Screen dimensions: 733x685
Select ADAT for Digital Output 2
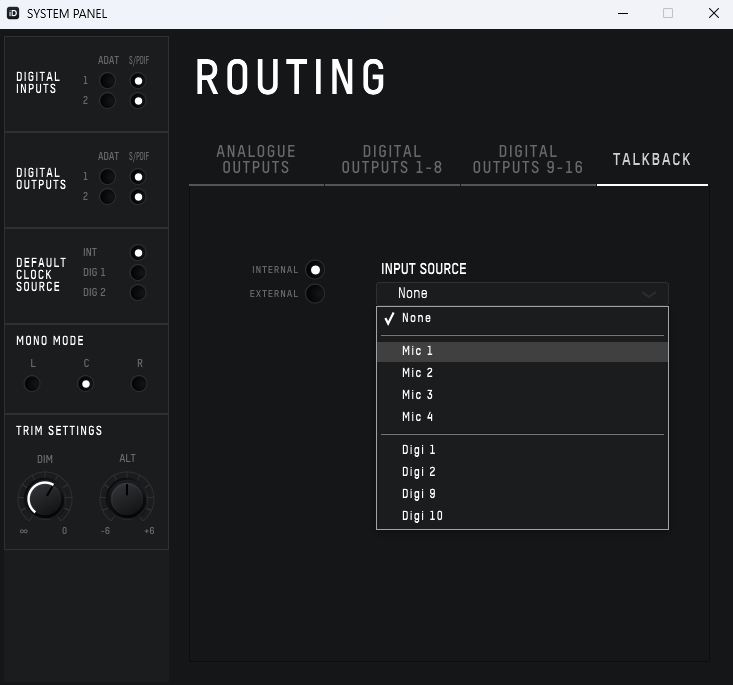108,197
